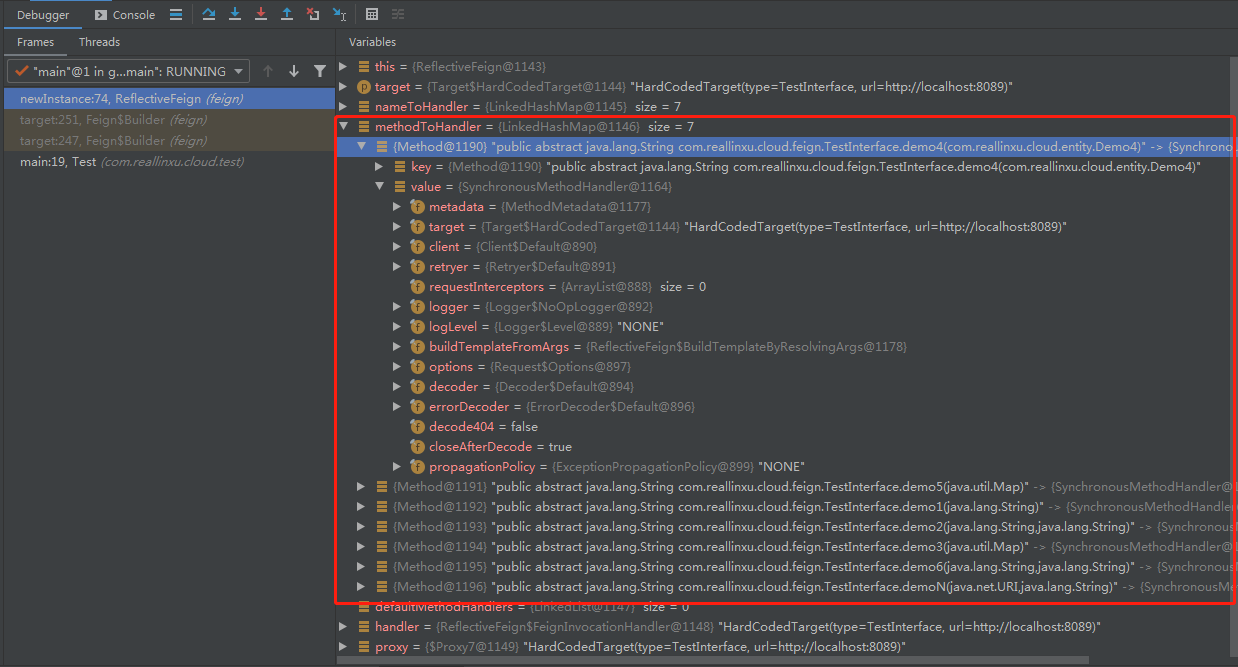Expand the nameToHandler node
The width and height of the screenshot is (1238, 667).
pos(343,107)
